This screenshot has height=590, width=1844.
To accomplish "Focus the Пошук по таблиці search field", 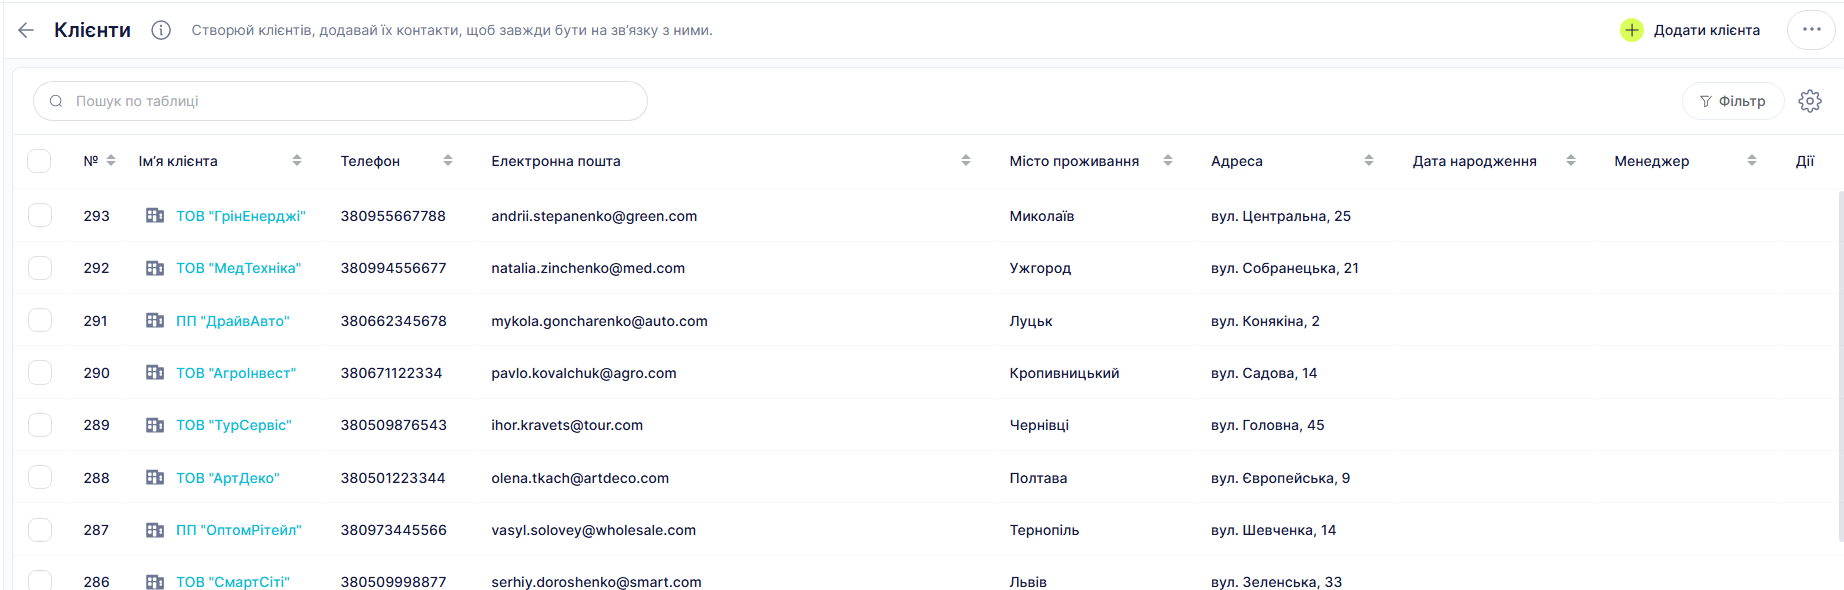I will tap(340, 101).
